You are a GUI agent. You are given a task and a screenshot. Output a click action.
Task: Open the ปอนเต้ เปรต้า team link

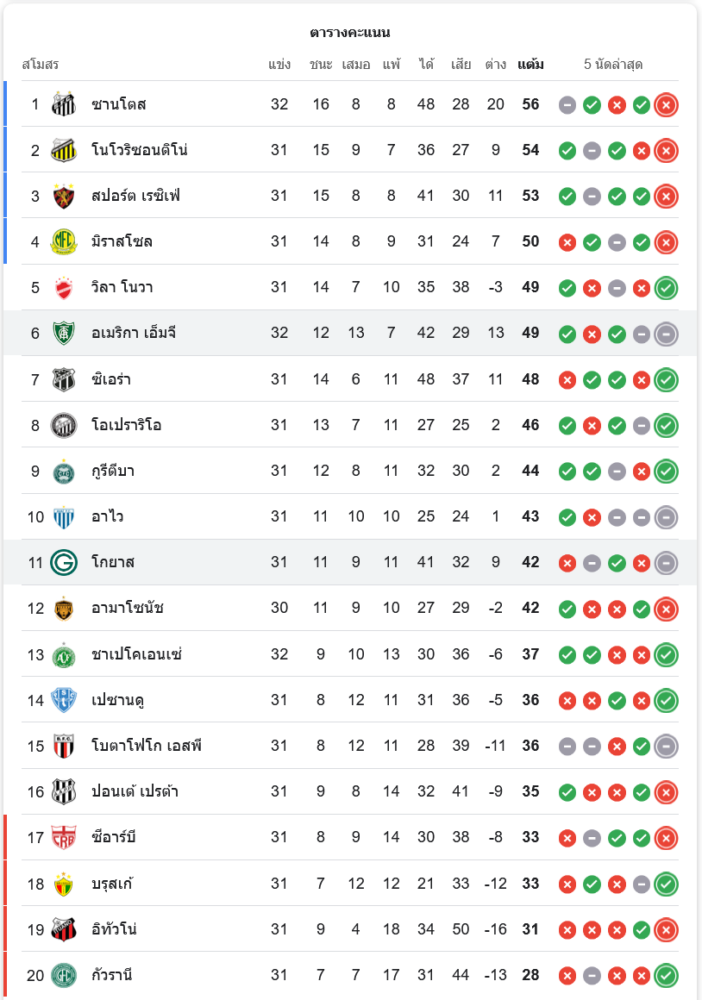tap(134, 792)
